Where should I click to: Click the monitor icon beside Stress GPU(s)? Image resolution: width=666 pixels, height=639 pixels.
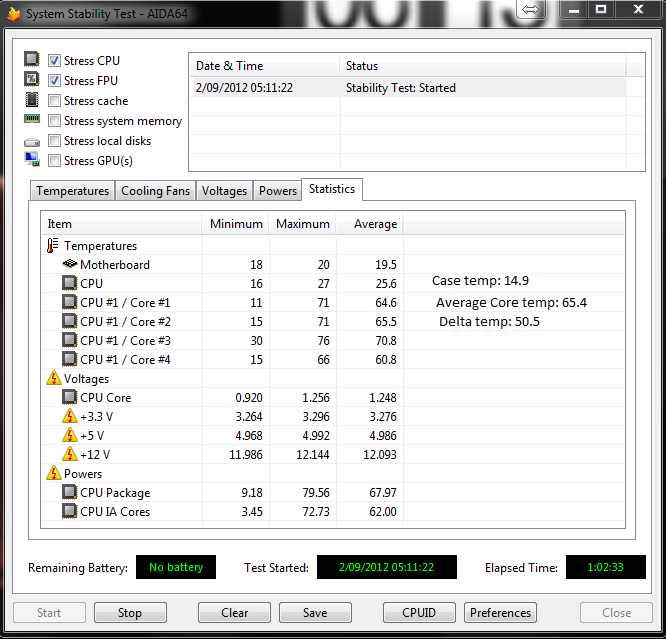coord(32,159)
